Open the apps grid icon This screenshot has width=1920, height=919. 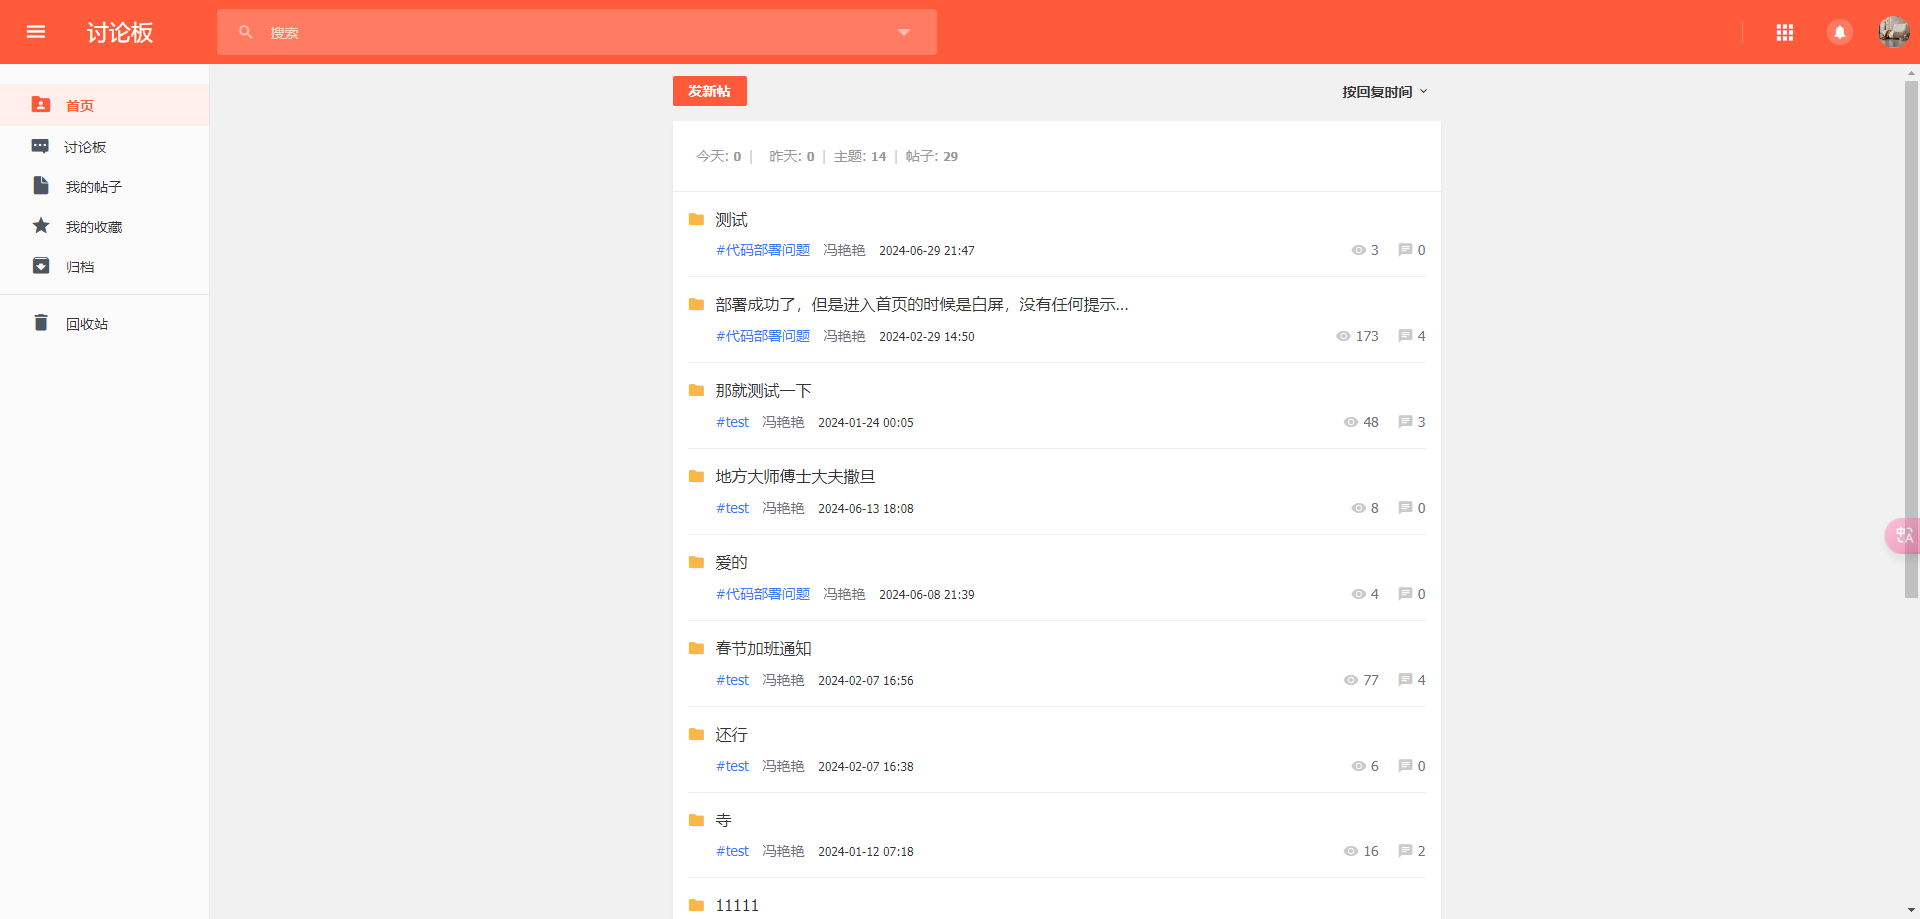pos(1785,32)
